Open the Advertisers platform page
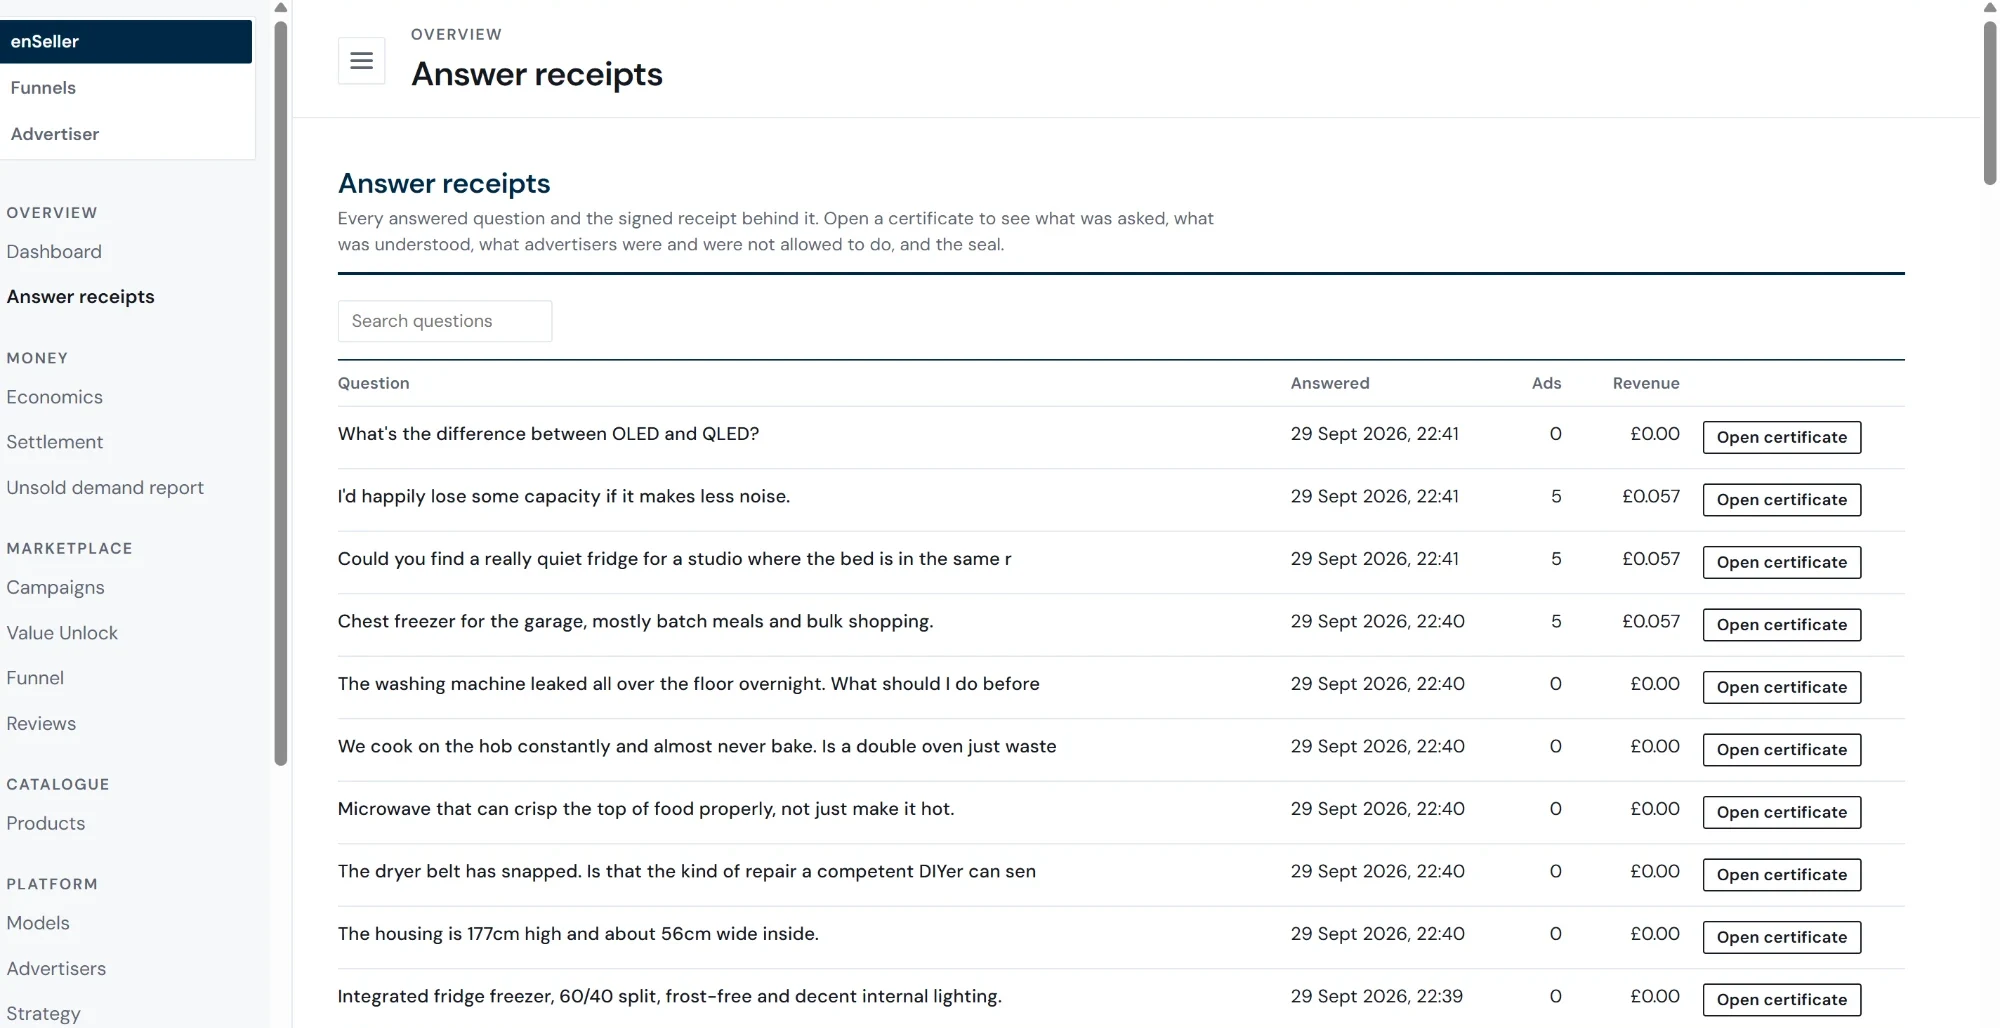 tap(56, 969)
